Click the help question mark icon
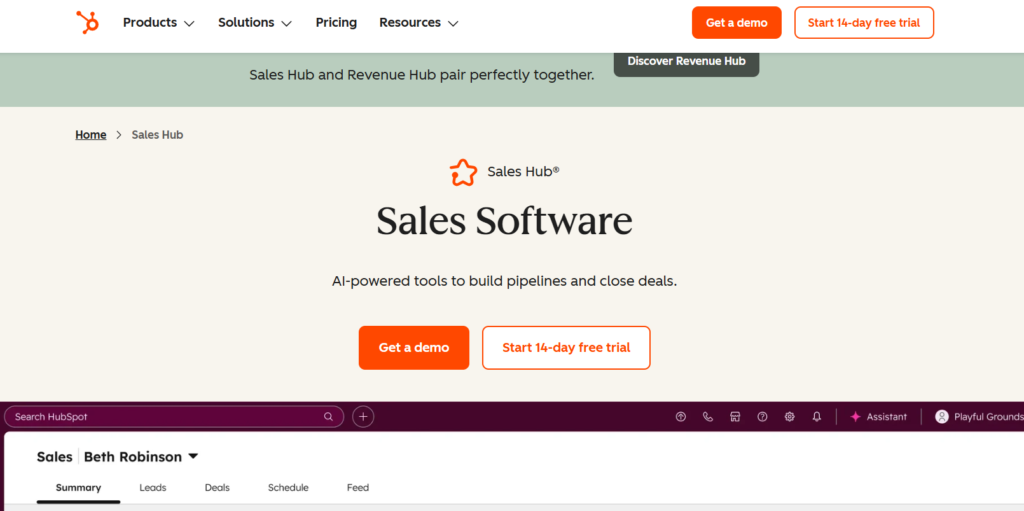Image resolution: width=1024 pixels, height=511 pixels. pos(762,417)
